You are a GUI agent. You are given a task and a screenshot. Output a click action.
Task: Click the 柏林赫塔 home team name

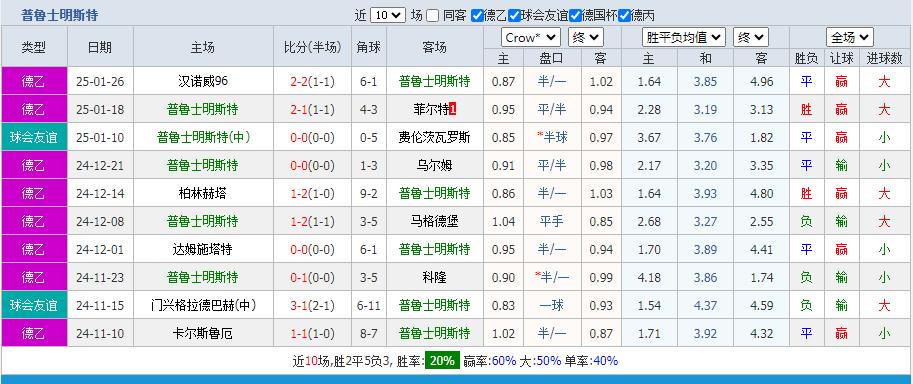pyautogui.click(x=203, y=193)
